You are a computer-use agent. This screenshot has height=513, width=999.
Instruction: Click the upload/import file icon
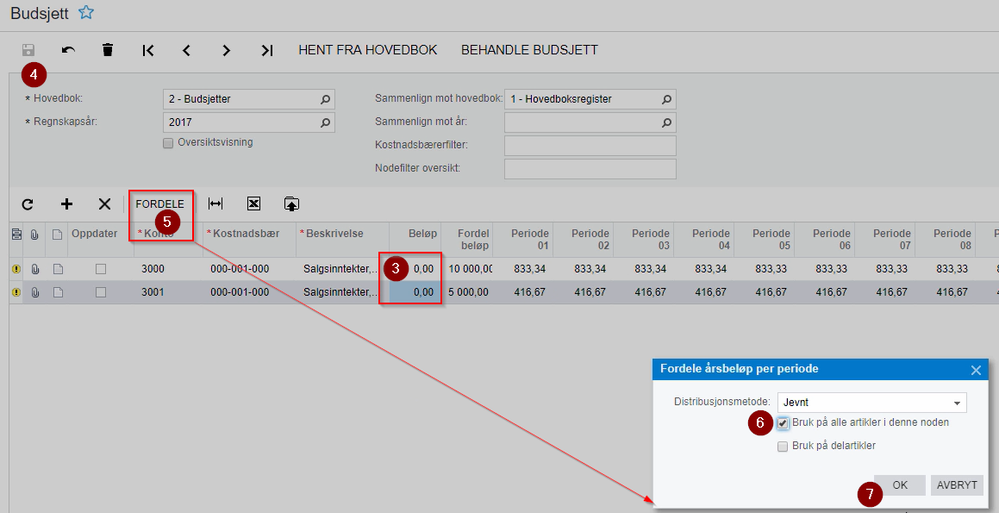[x=291, y=204]
